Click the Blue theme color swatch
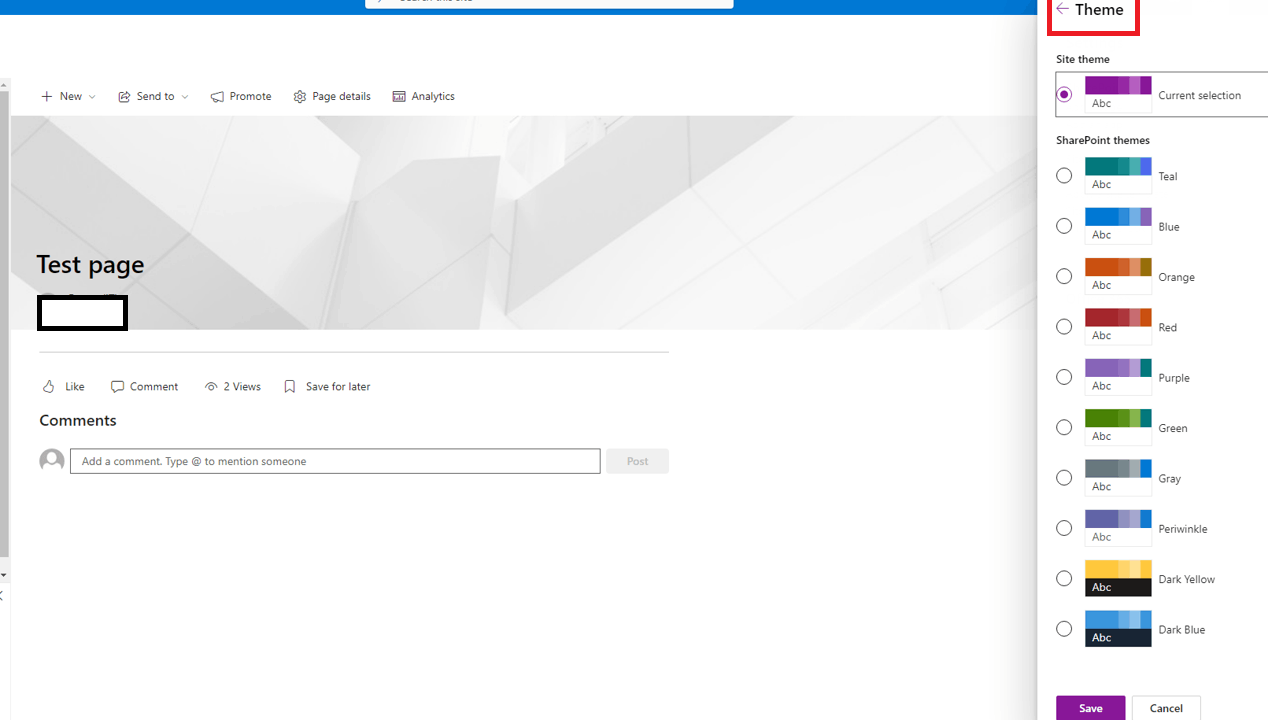1268x720 pixels. click(1118, 226)
